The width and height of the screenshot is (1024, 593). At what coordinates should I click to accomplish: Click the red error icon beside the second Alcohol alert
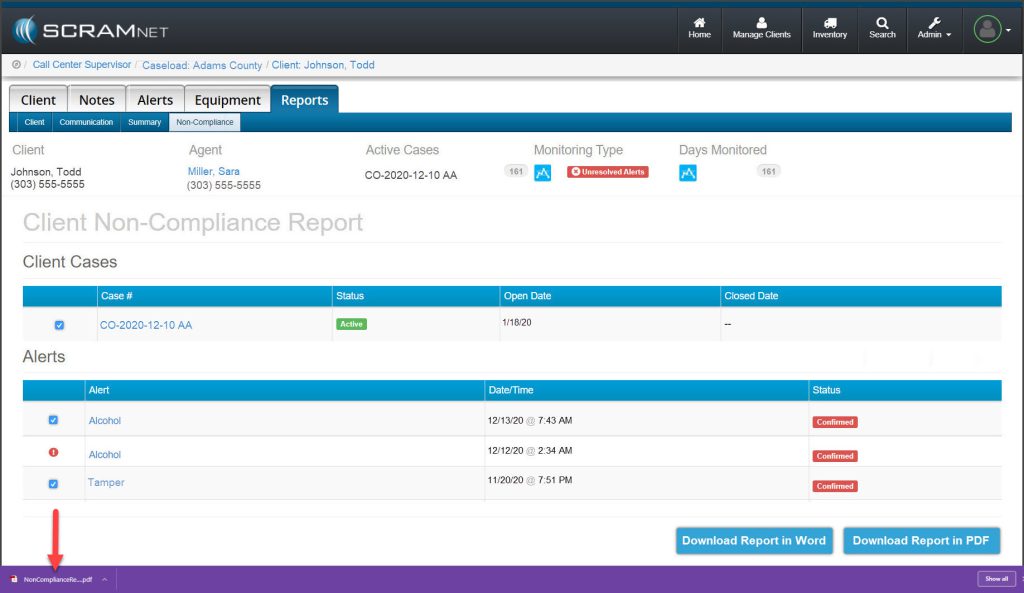pos(53,454)
